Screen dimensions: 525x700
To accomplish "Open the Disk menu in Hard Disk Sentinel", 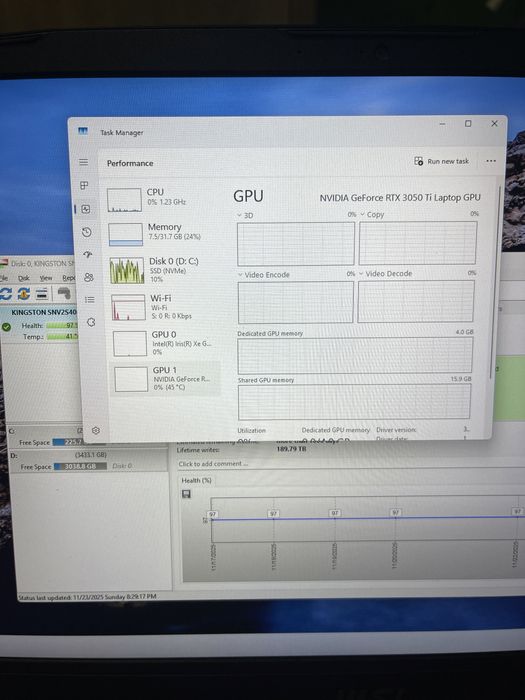I will [x=24, y=278].
